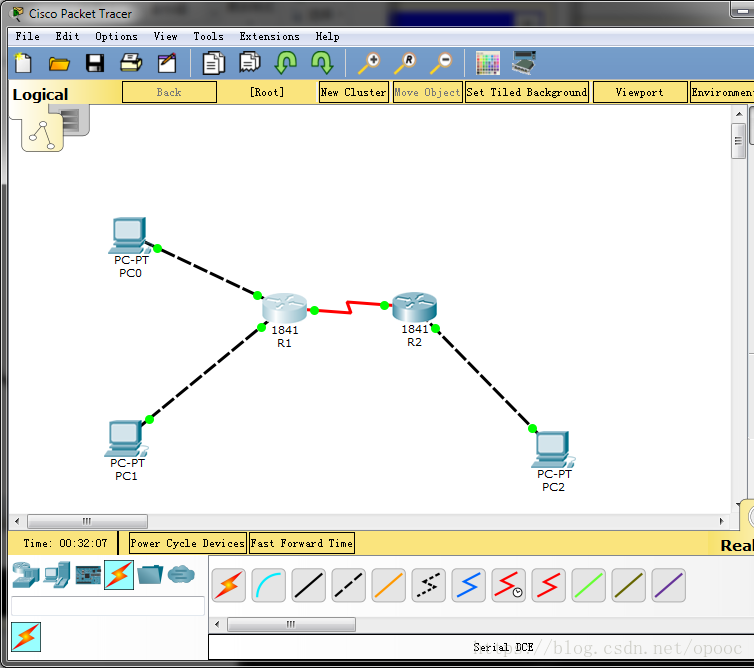Image resolution: width=754 pixels, height=668 pixels.
Task: Select the PC1 computer in the workspace
Action: tap(125, 439)
